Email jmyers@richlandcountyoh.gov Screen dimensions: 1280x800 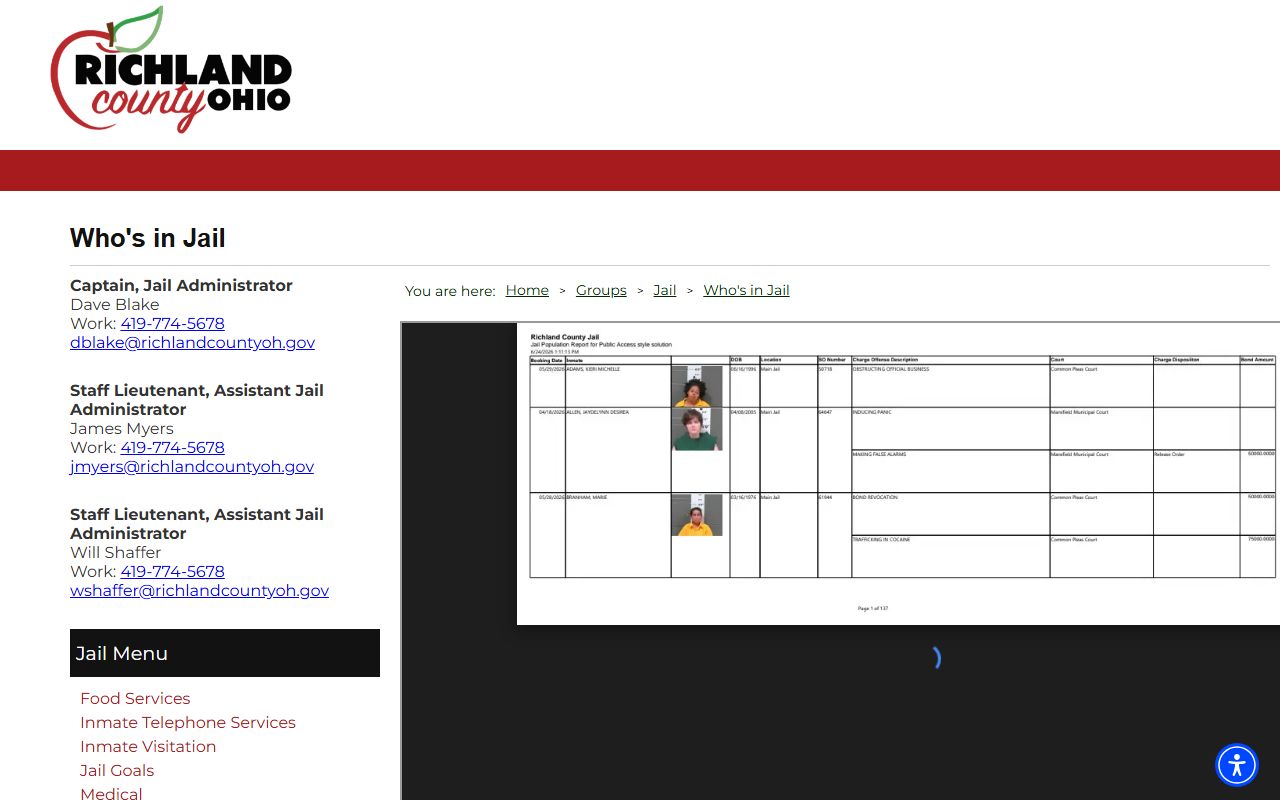pos(192,466)
